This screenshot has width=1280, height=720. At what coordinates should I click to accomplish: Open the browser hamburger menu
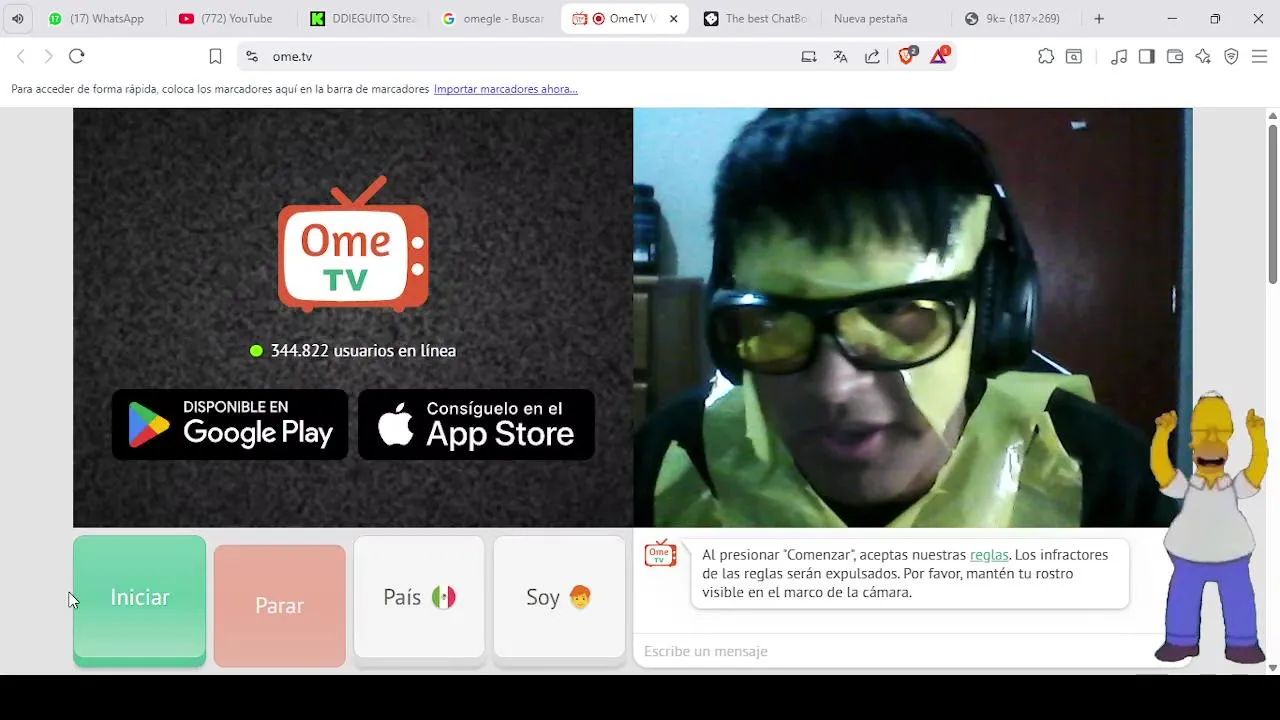click(1260, 57)
